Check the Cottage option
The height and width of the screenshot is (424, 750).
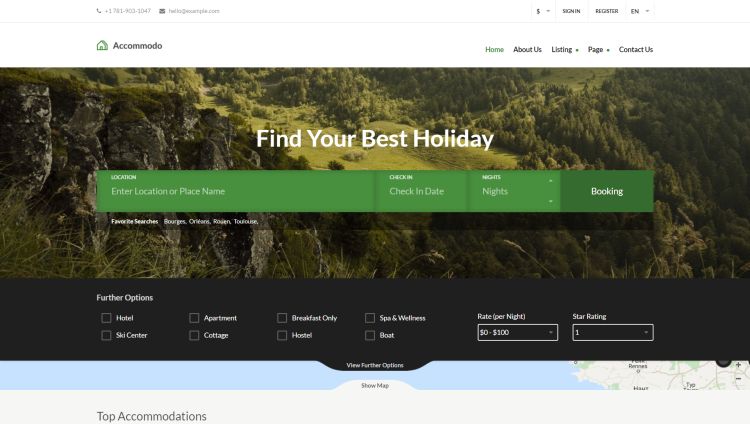pyautogui.click(x=194, y=335)
